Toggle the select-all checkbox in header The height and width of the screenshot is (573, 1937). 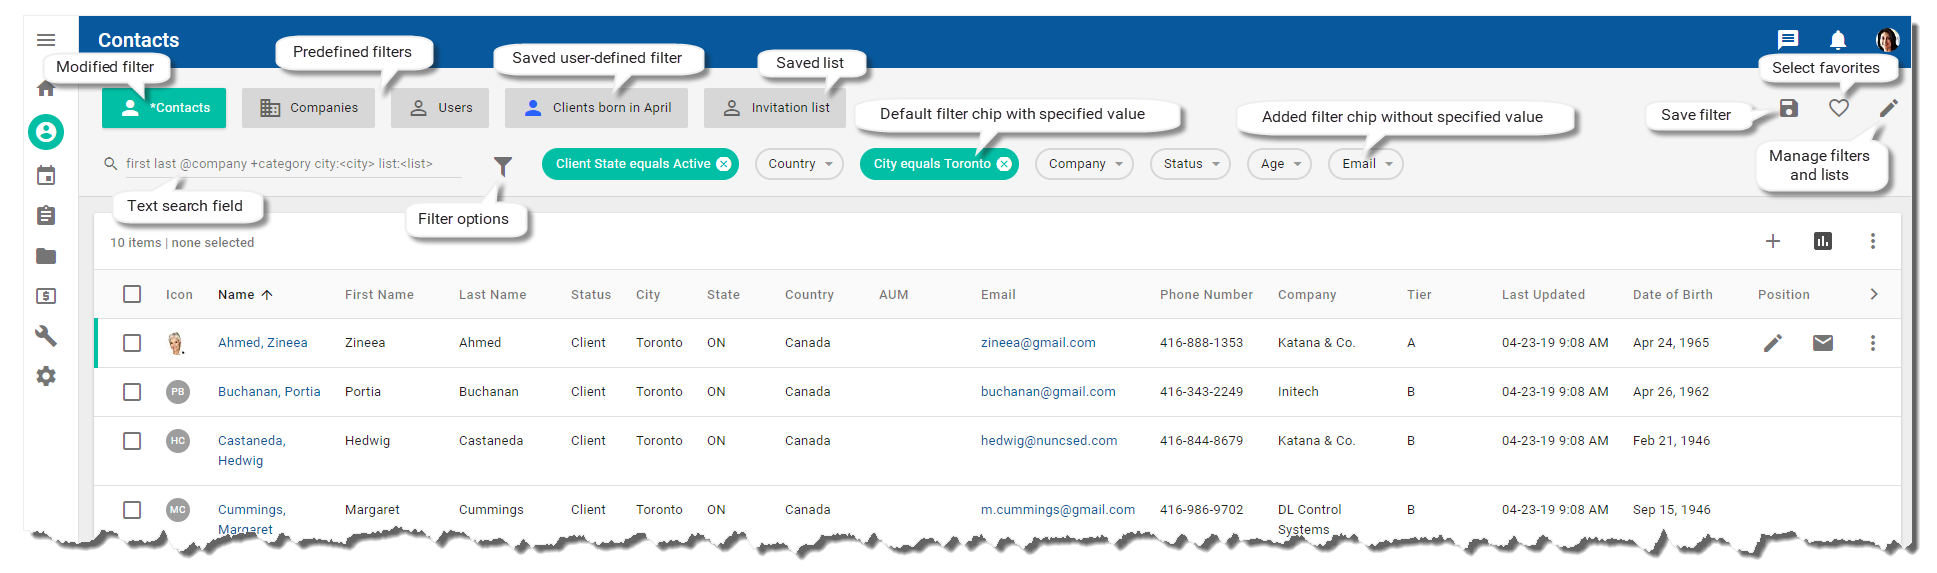tap(132, 294)
